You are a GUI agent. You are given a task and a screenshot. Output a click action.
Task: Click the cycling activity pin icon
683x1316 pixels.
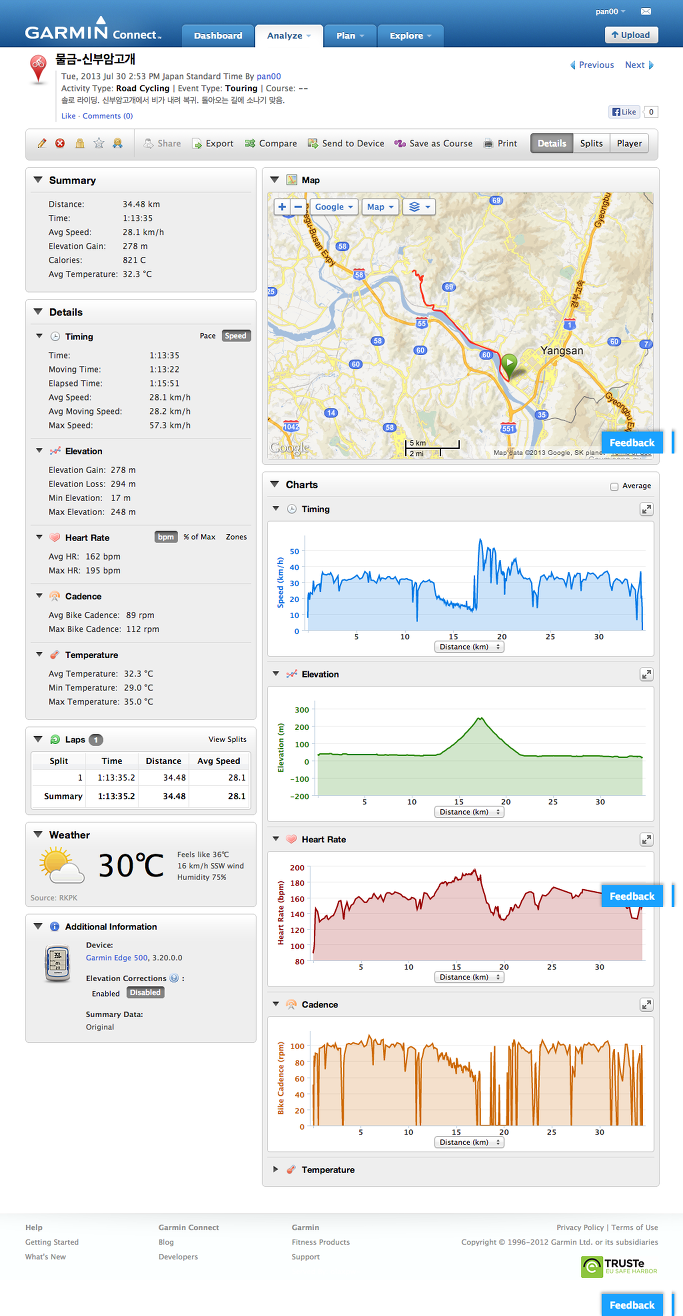coord(39,71)
